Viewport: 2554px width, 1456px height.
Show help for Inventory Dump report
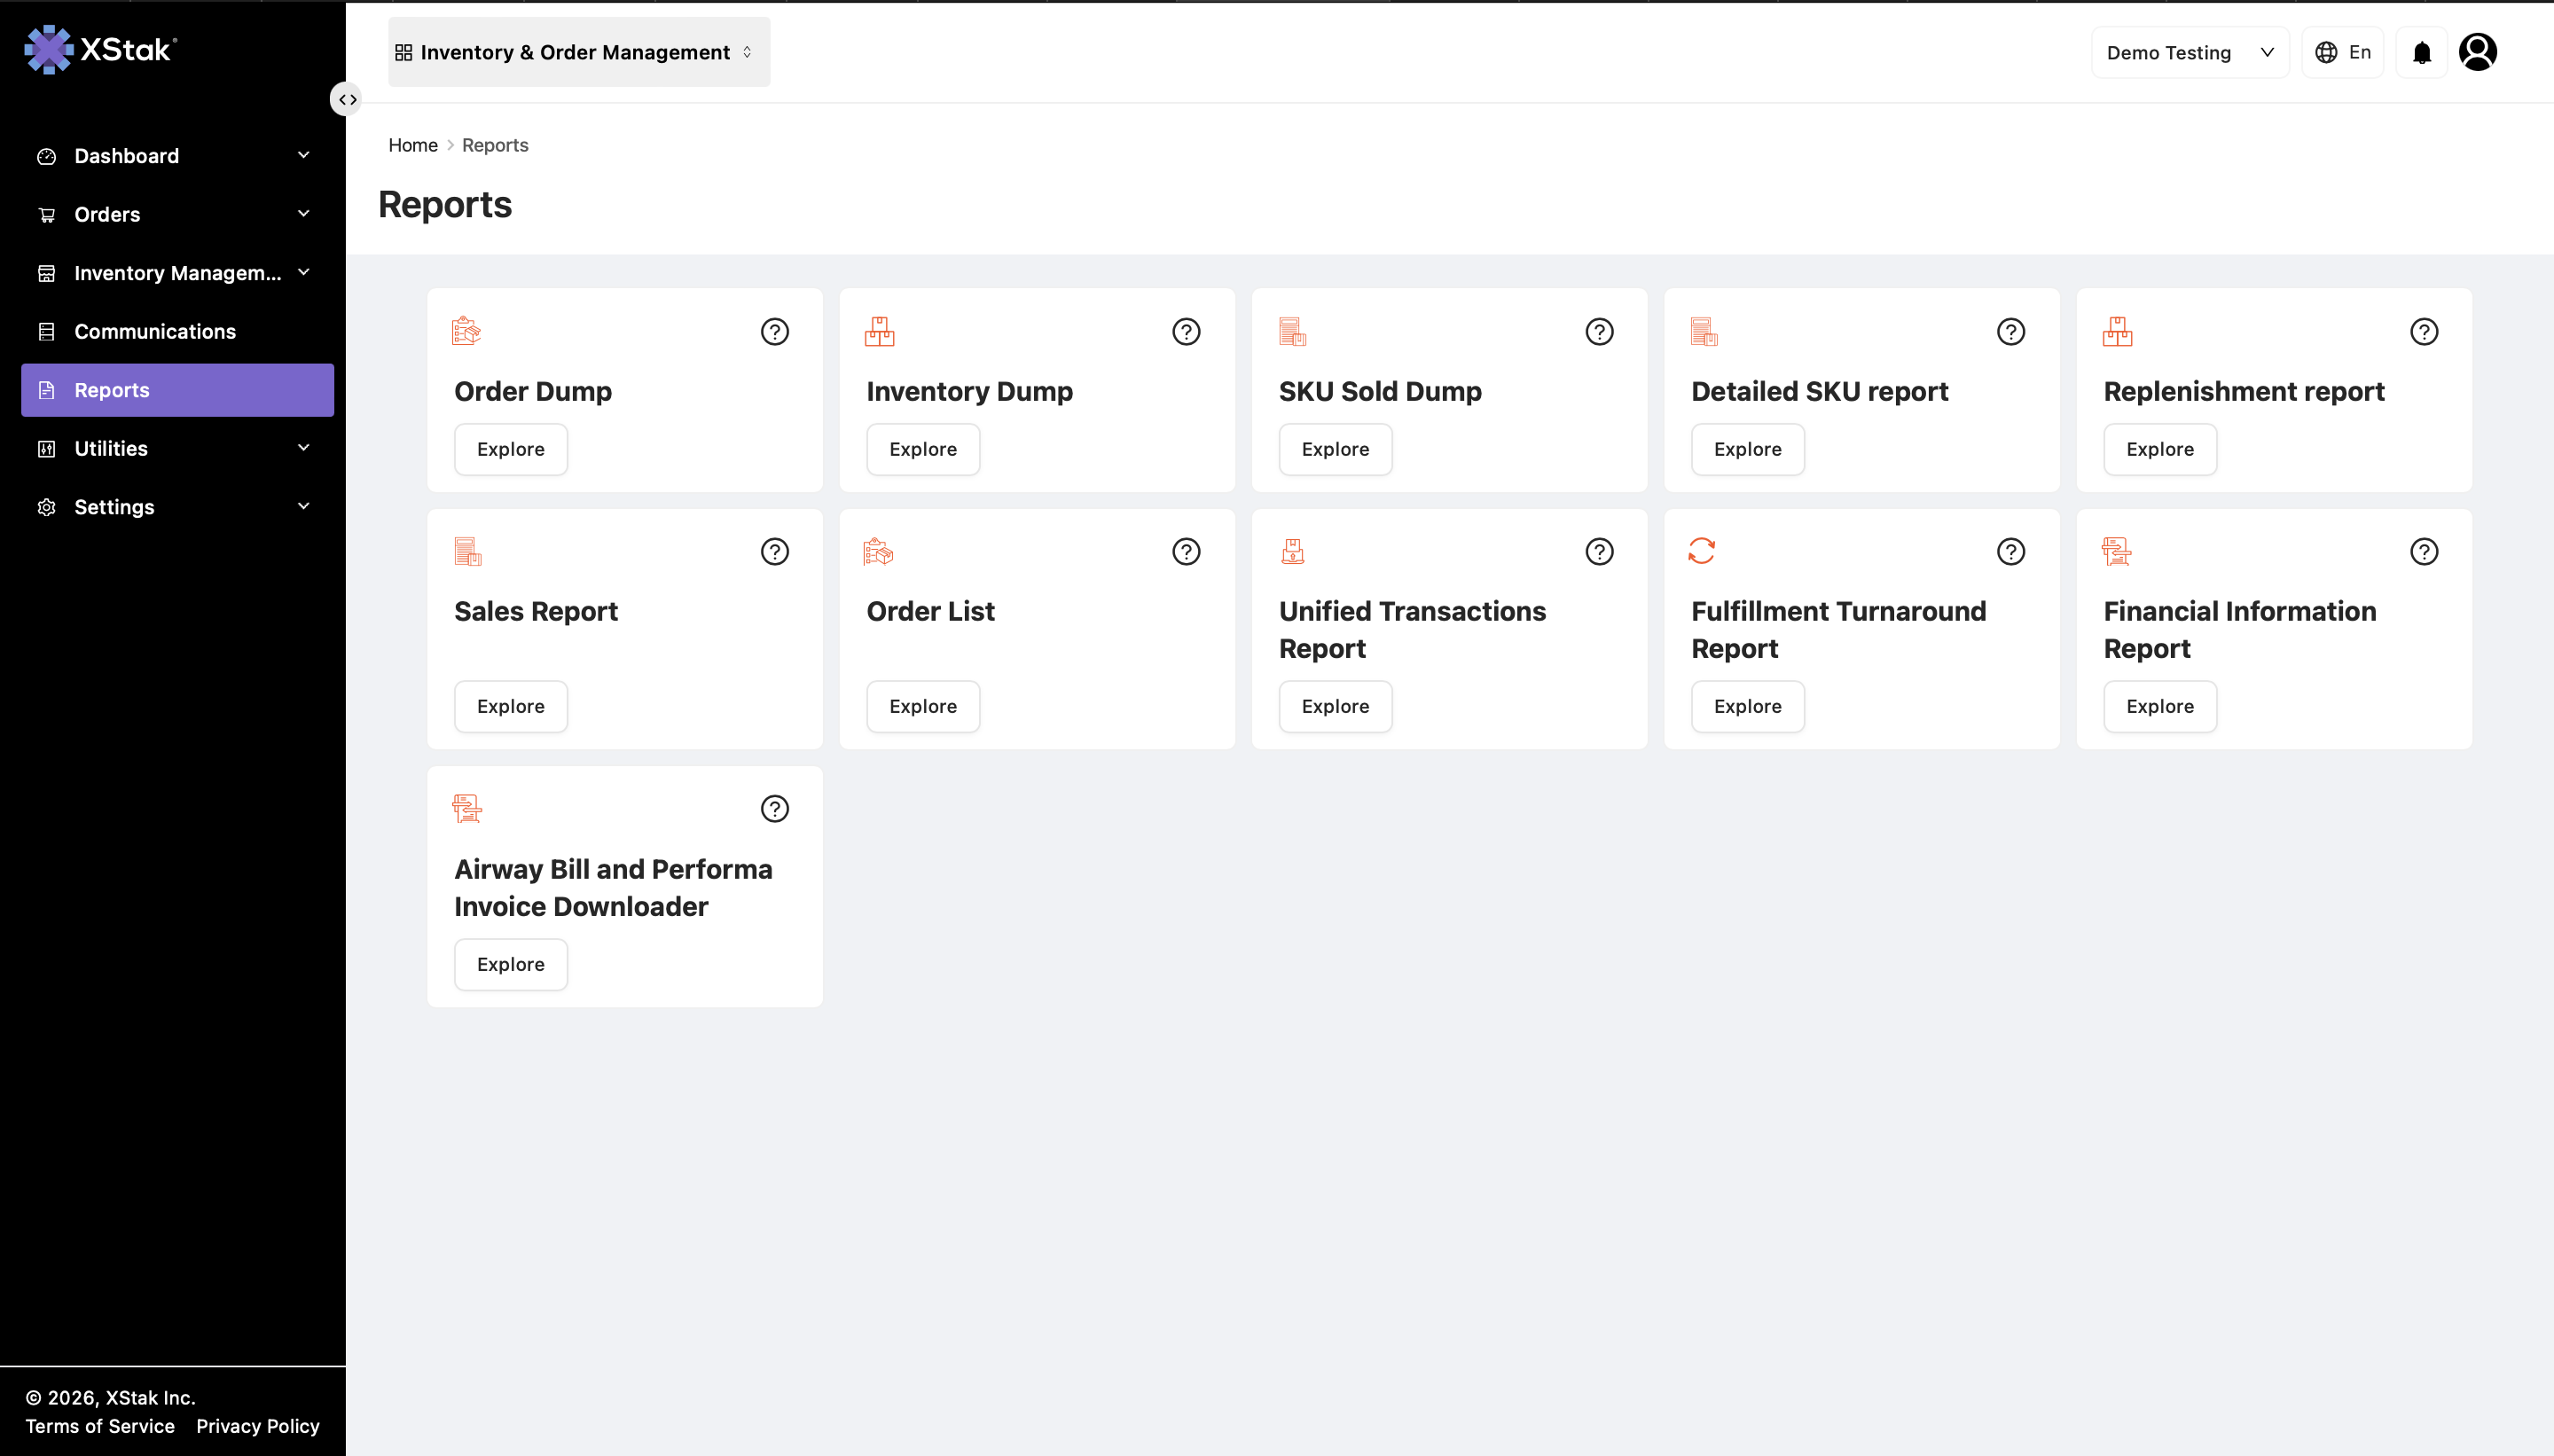tap(1186, 331)
